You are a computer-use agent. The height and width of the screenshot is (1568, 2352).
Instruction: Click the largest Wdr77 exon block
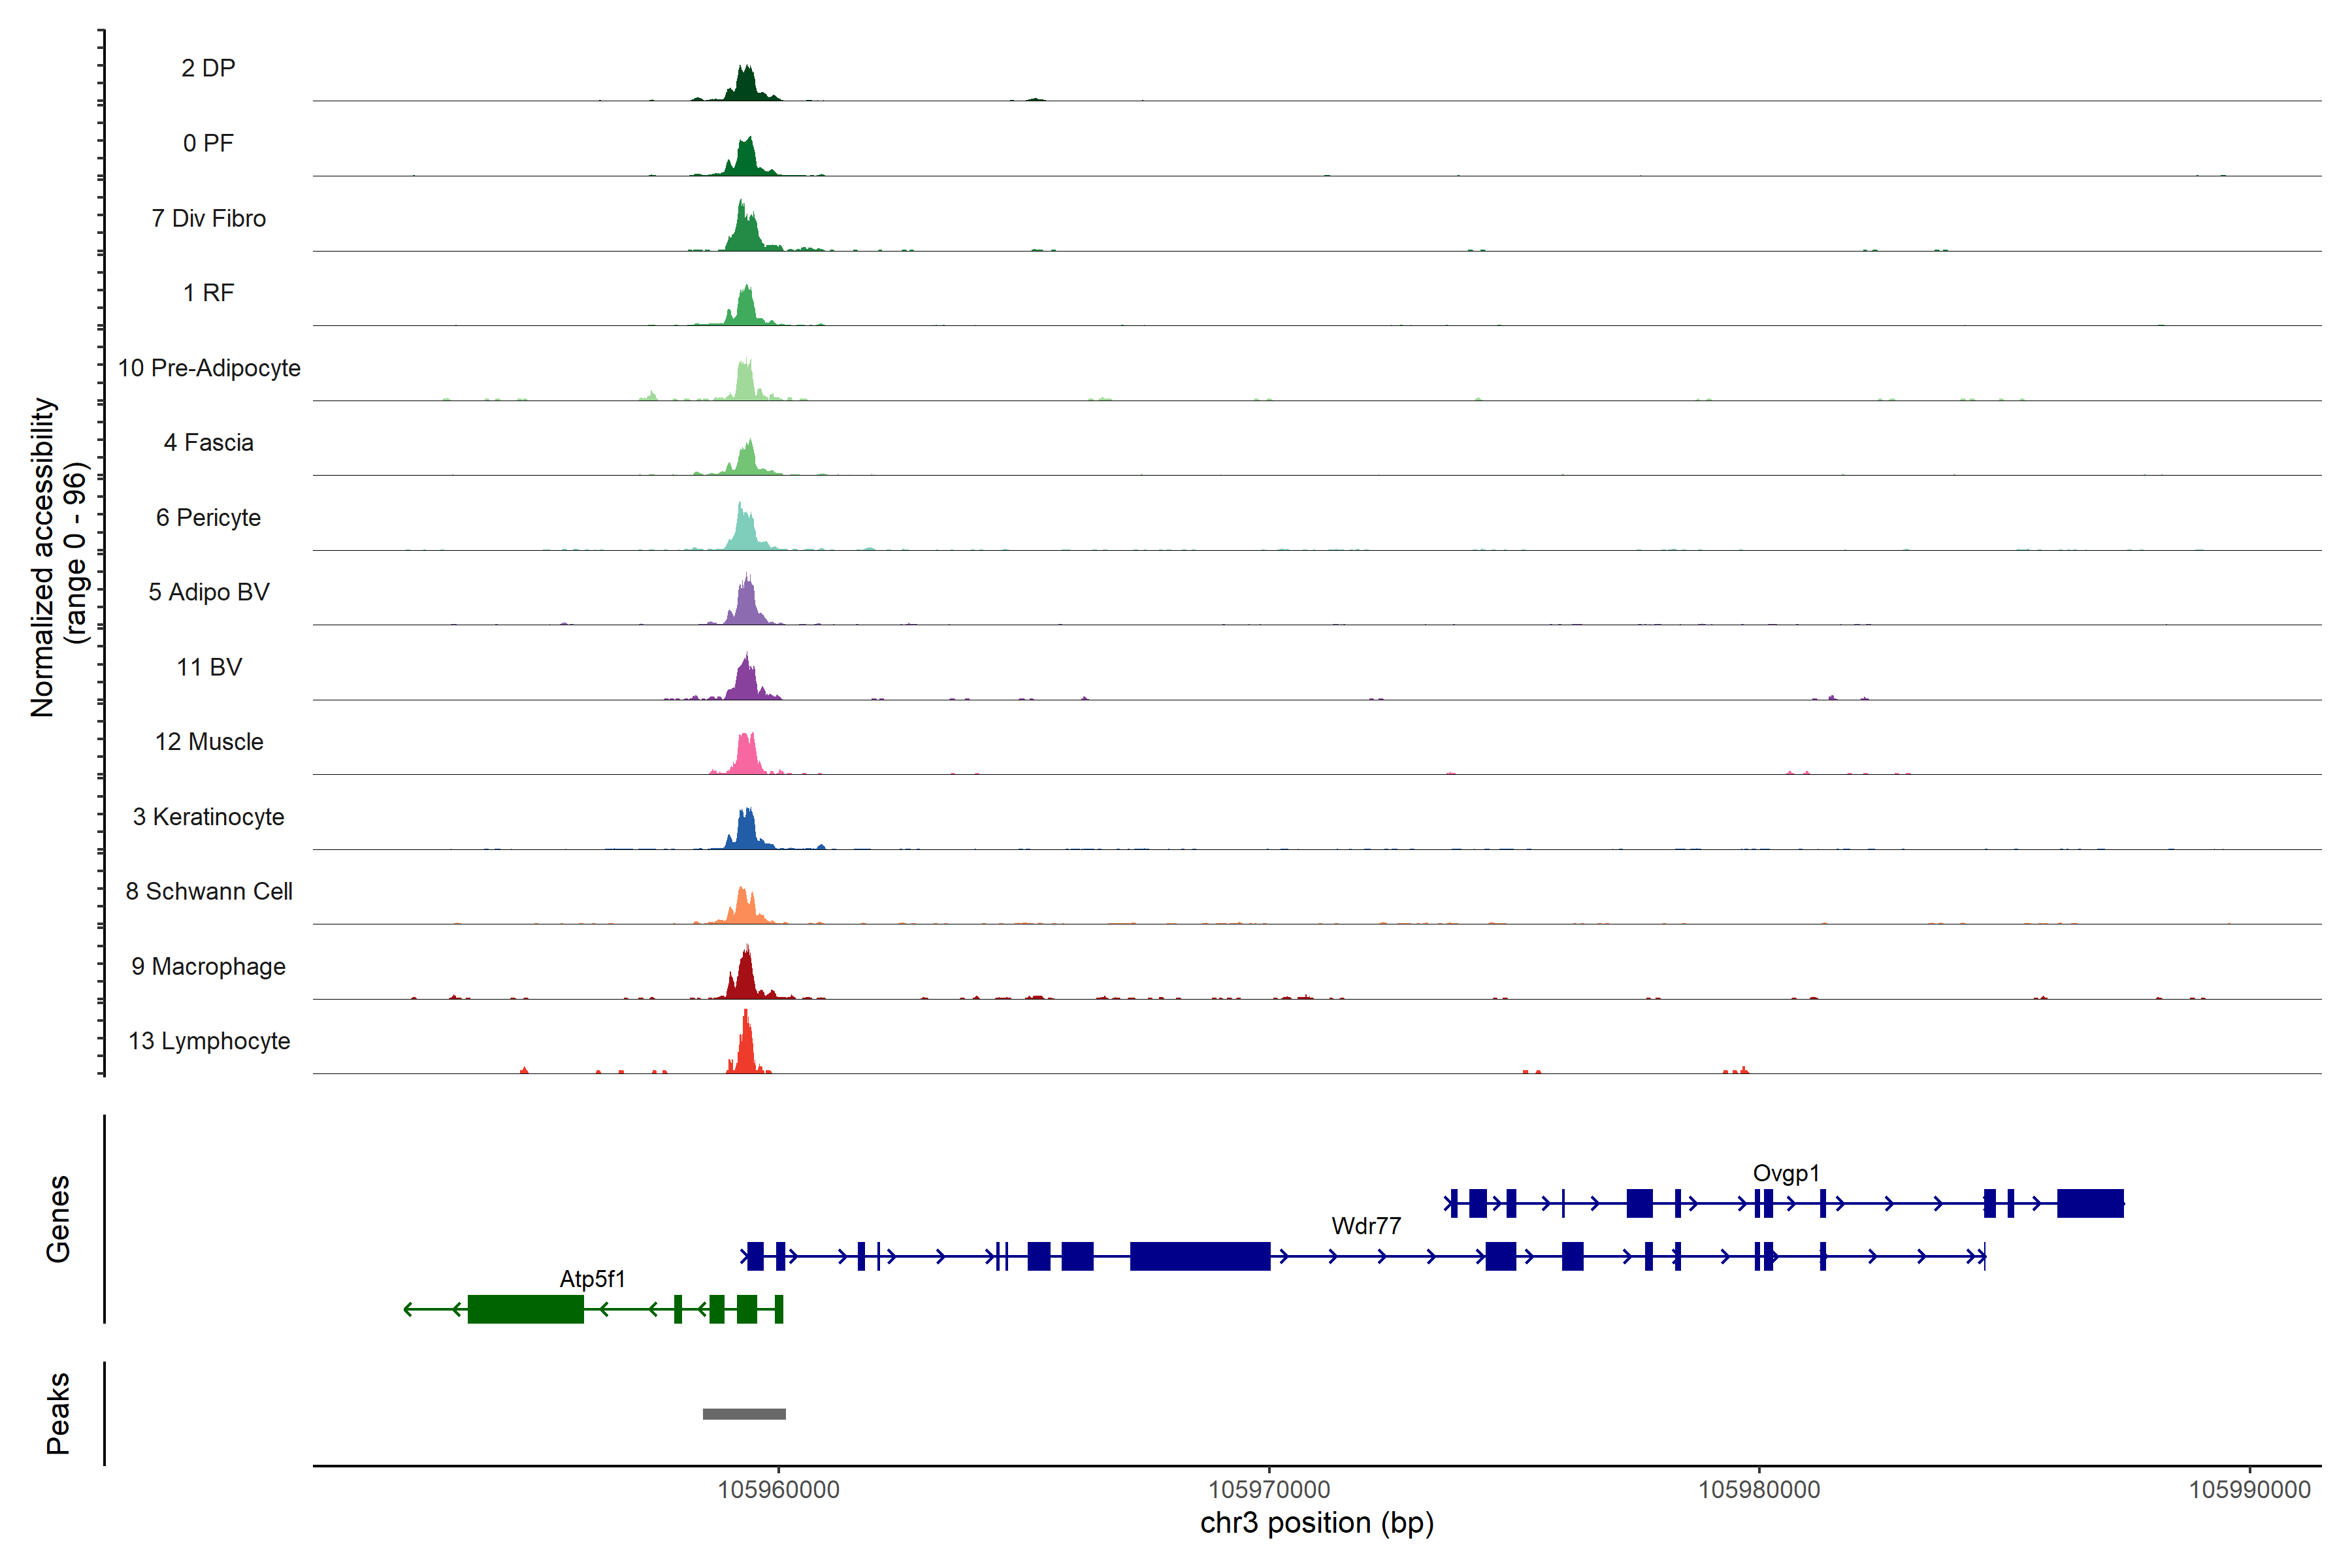click(x=1200, y=1256)
